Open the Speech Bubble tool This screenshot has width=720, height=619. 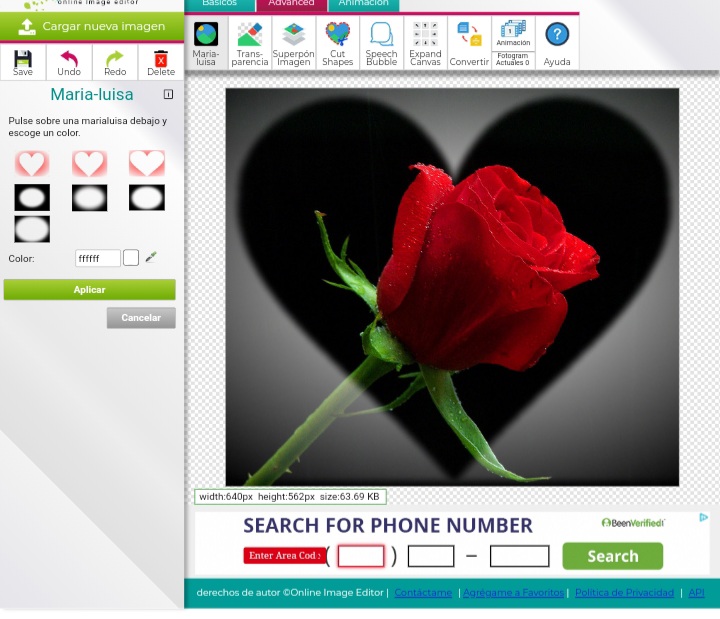tap(381, 44)
